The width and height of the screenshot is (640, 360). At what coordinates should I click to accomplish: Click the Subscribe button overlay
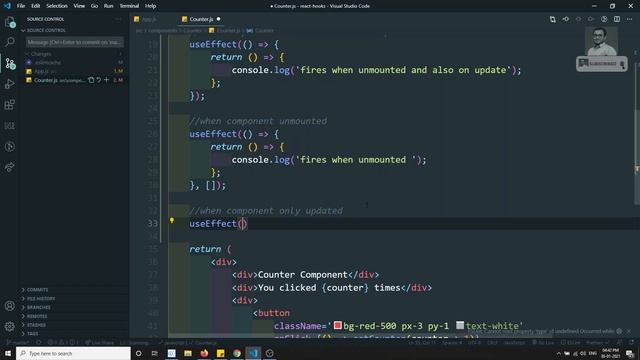[x=601, y=64]
